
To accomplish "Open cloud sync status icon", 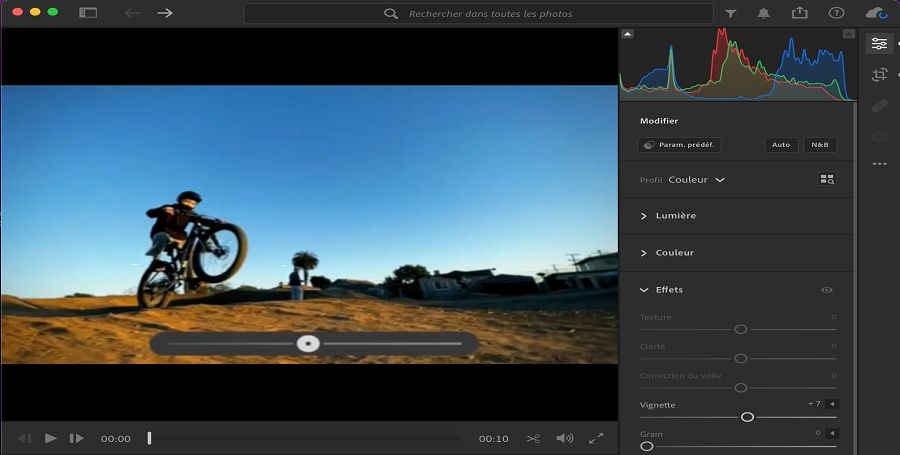I will coord(876,13).
